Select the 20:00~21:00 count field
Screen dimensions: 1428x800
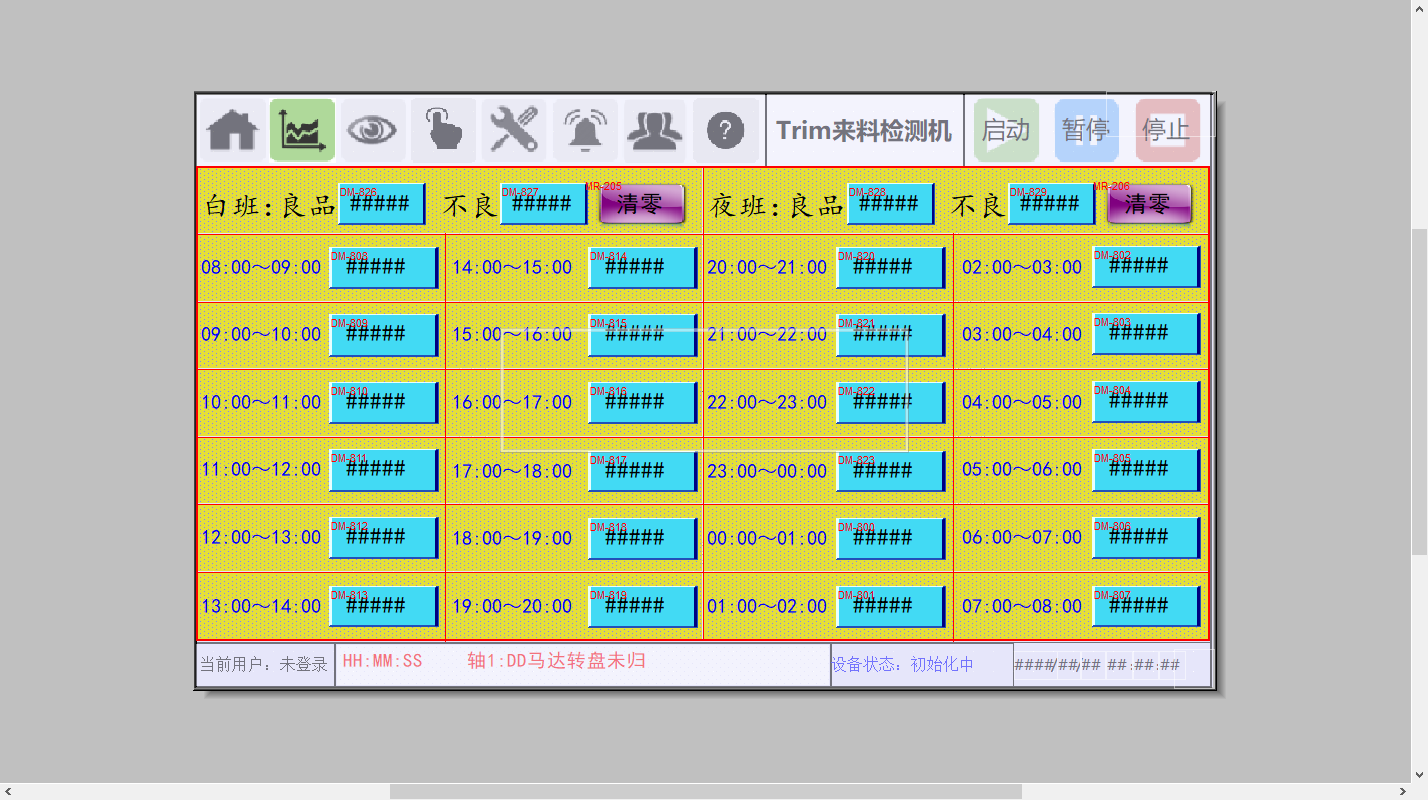point(891,268)
